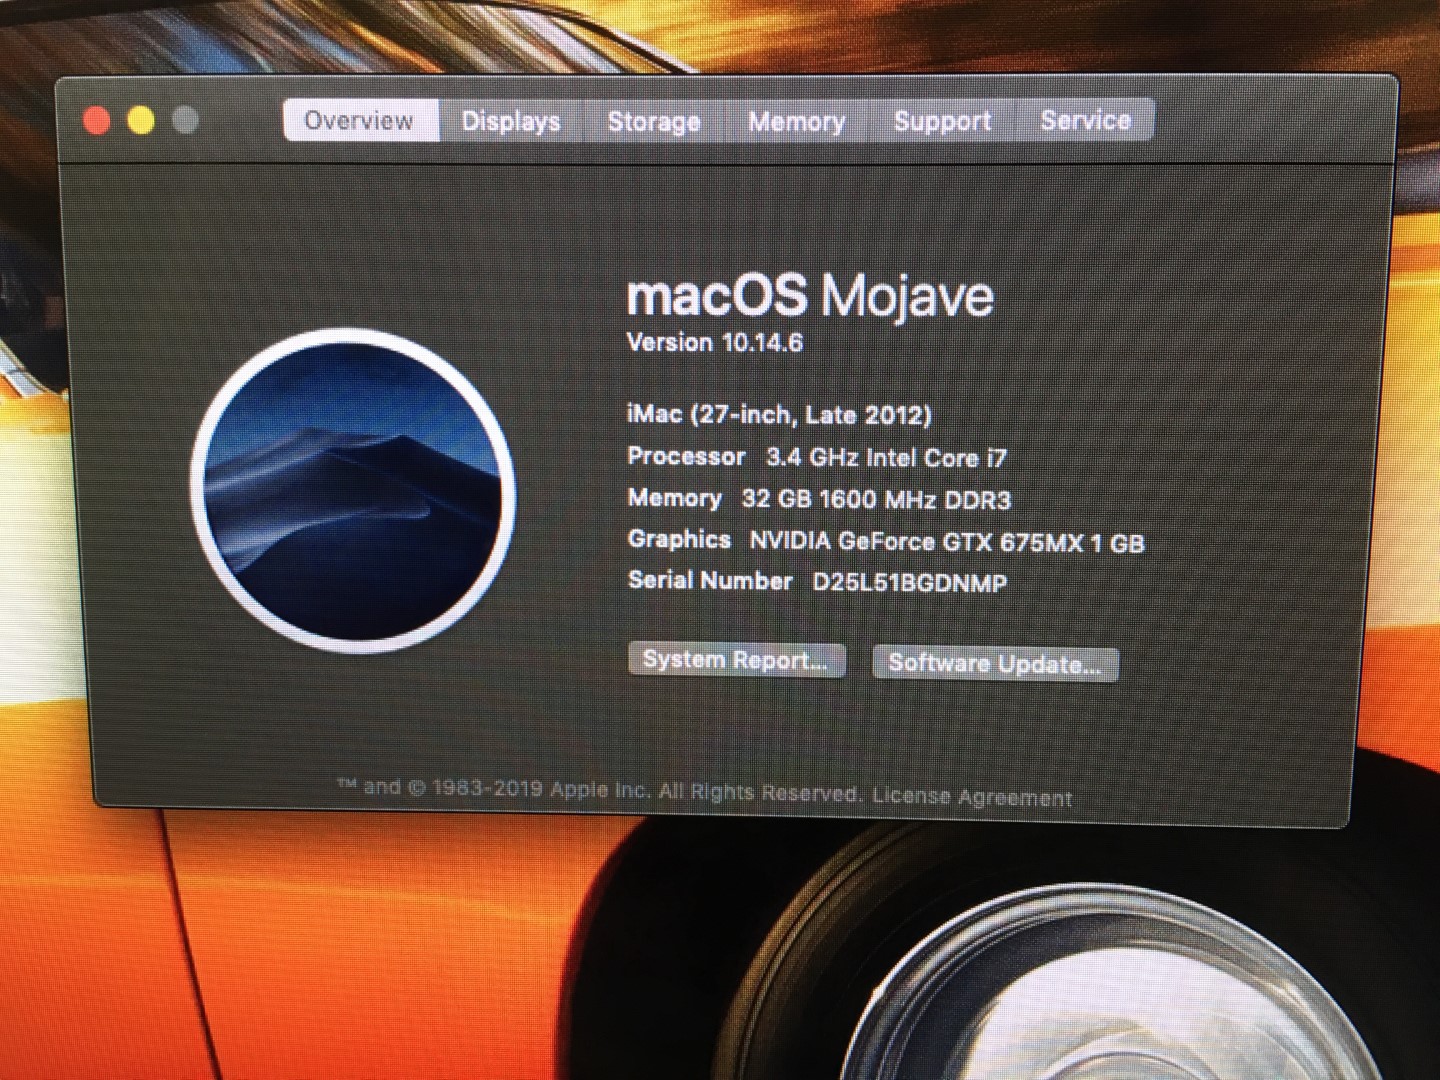Open the License Agreement link

(x=972, y=797)
